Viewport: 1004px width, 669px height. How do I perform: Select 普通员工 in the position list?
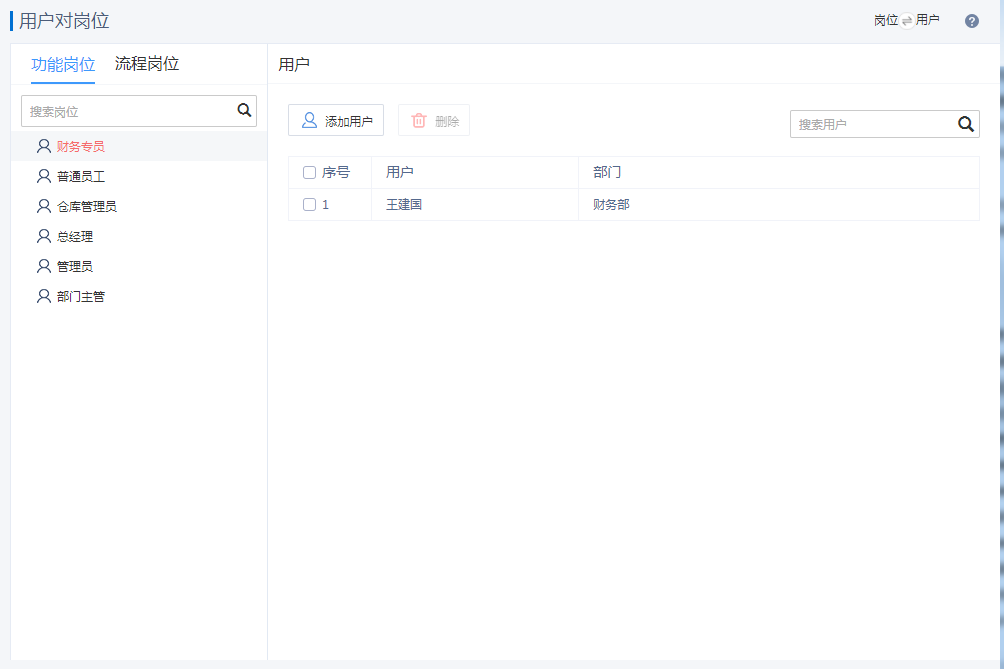[x=81, y=176]
